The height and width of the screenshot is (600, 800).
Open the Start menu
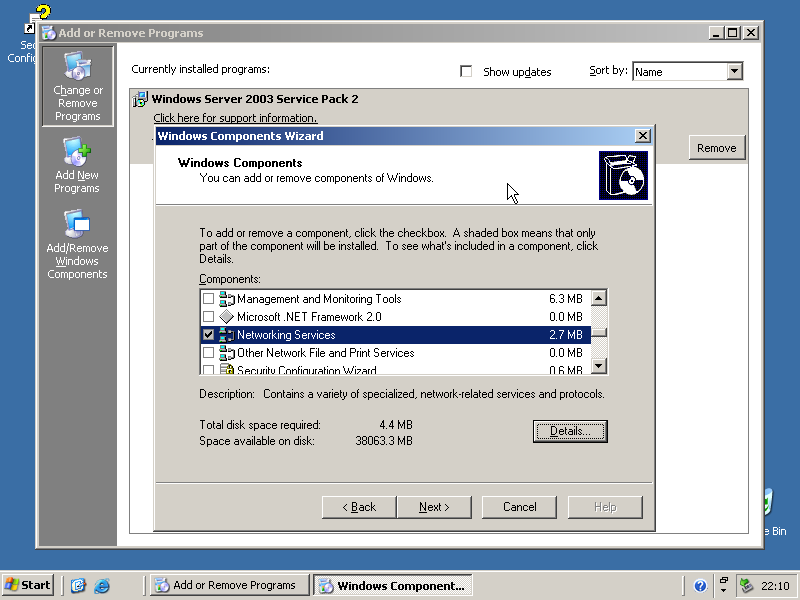click(x=28, y=586)
